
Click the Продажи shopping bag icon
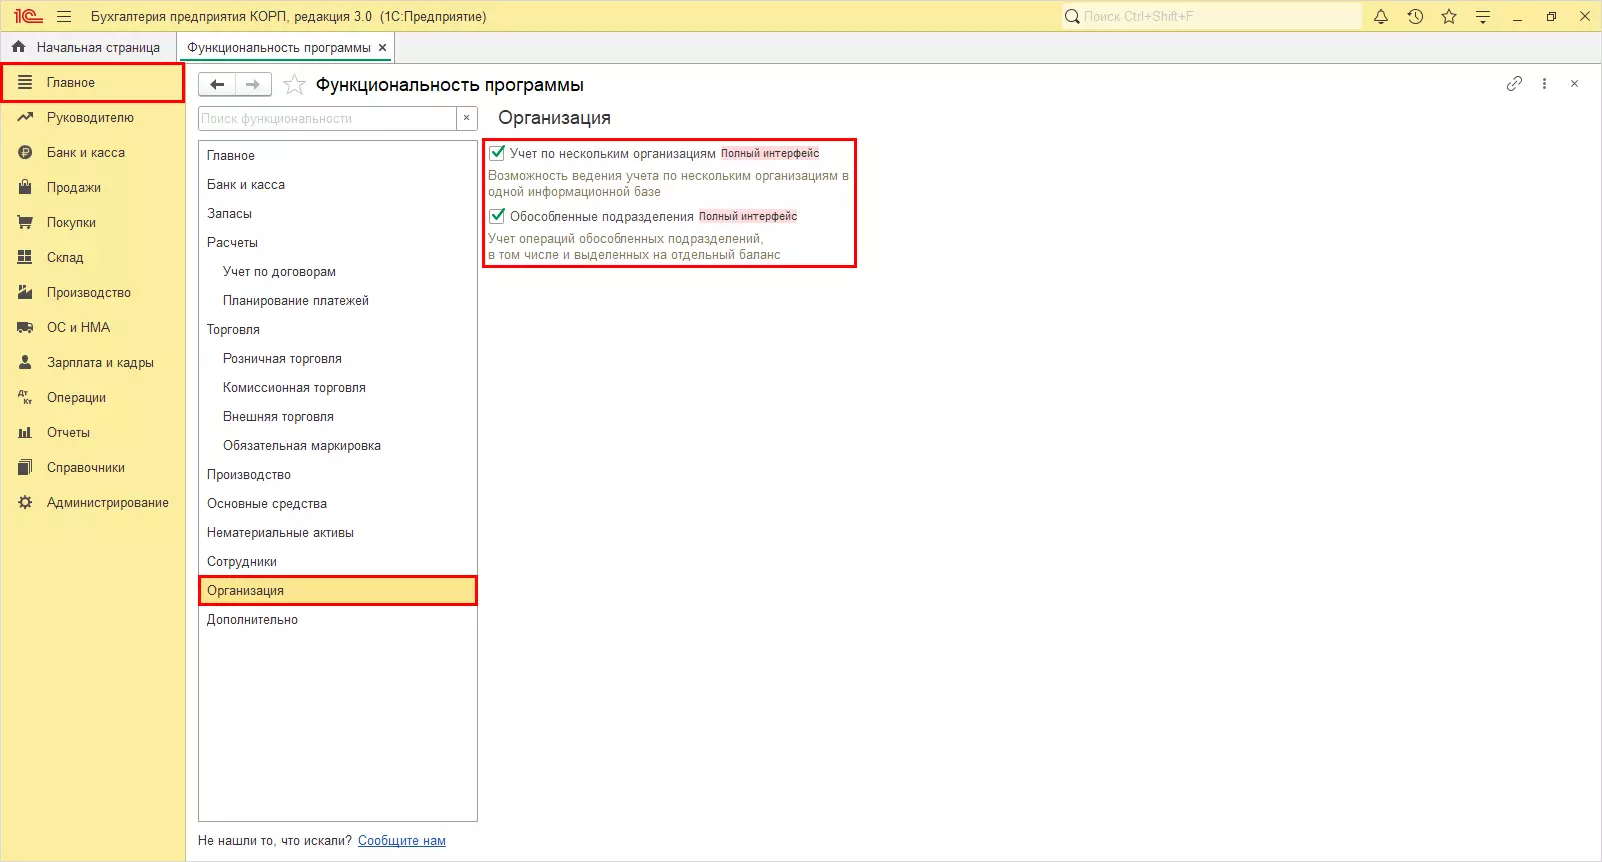click(25, 187)
